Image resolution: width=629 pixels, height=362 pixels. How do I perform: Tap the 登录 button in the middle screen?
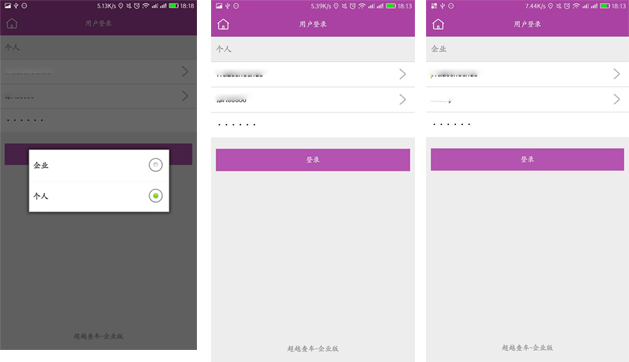point(313,160)
